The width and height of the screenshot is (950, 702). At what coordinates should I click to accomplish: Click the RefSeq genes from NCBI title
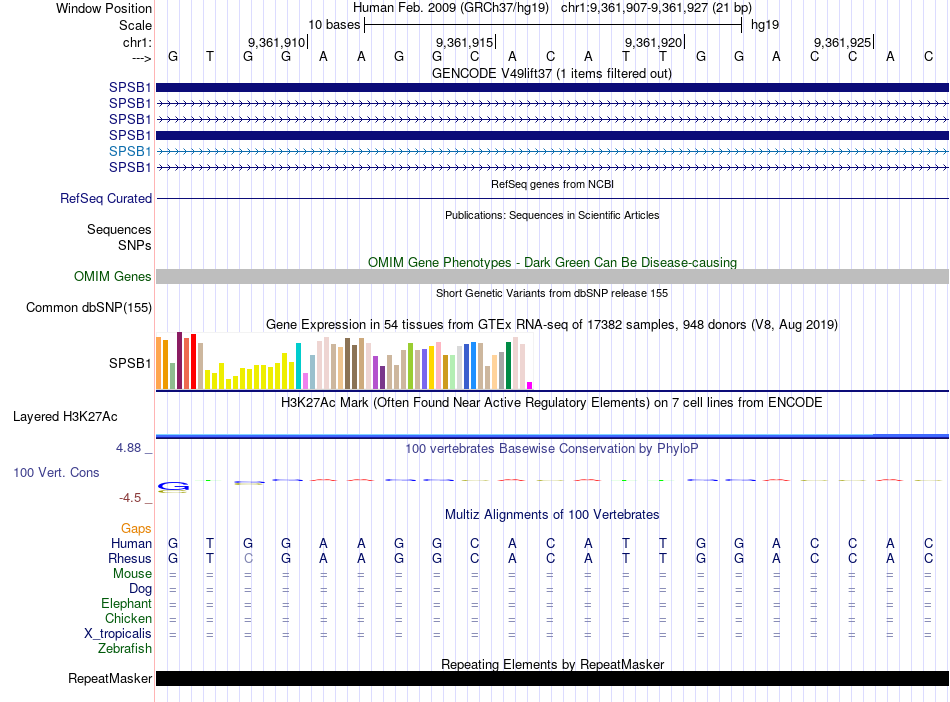point(552,184)
